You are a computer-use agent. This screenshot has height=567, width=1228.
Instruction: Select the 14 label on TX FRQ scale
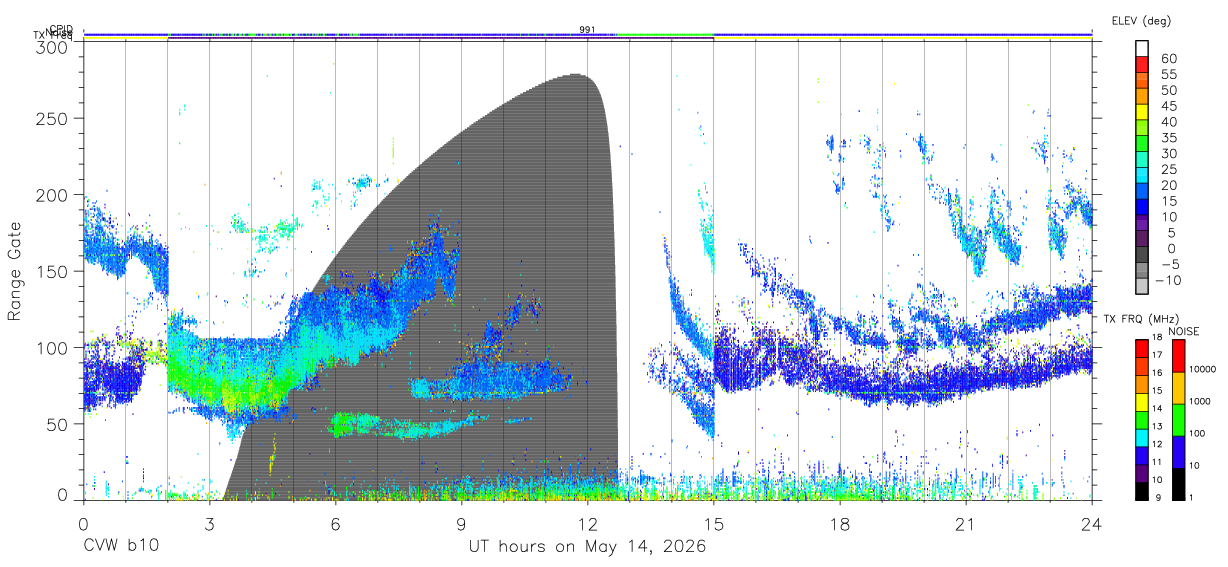(x=1157, y=408)
